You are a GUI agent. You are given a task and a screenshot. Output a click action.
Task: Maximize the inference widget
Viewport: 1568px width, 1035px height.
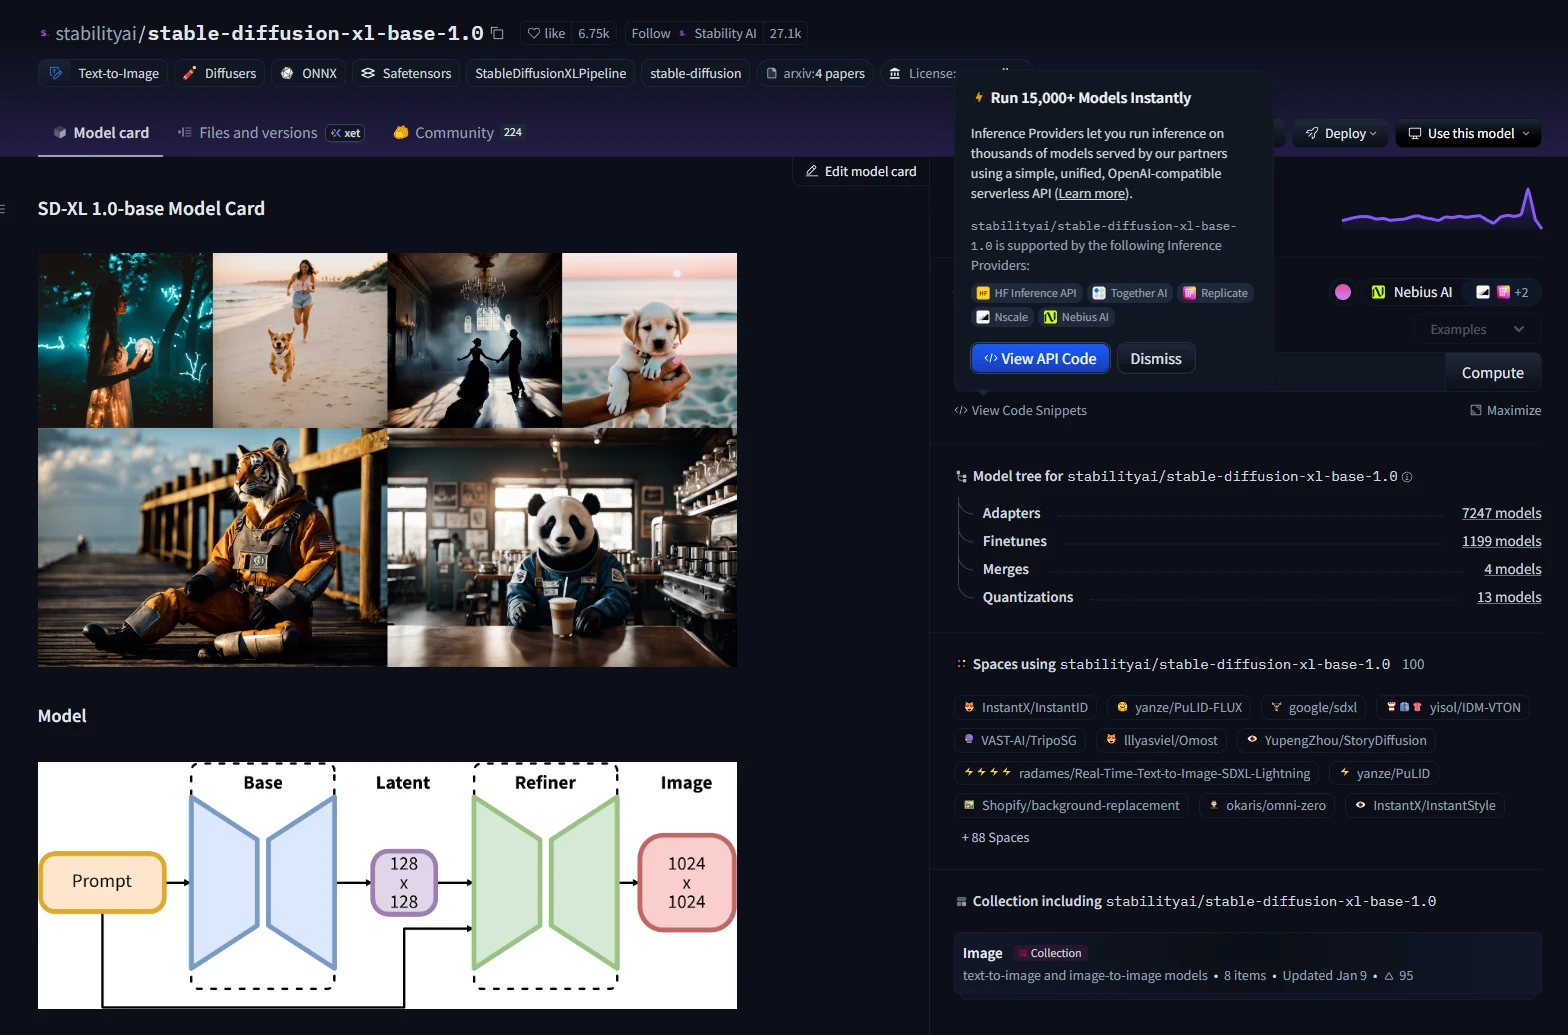[1505, 411]
